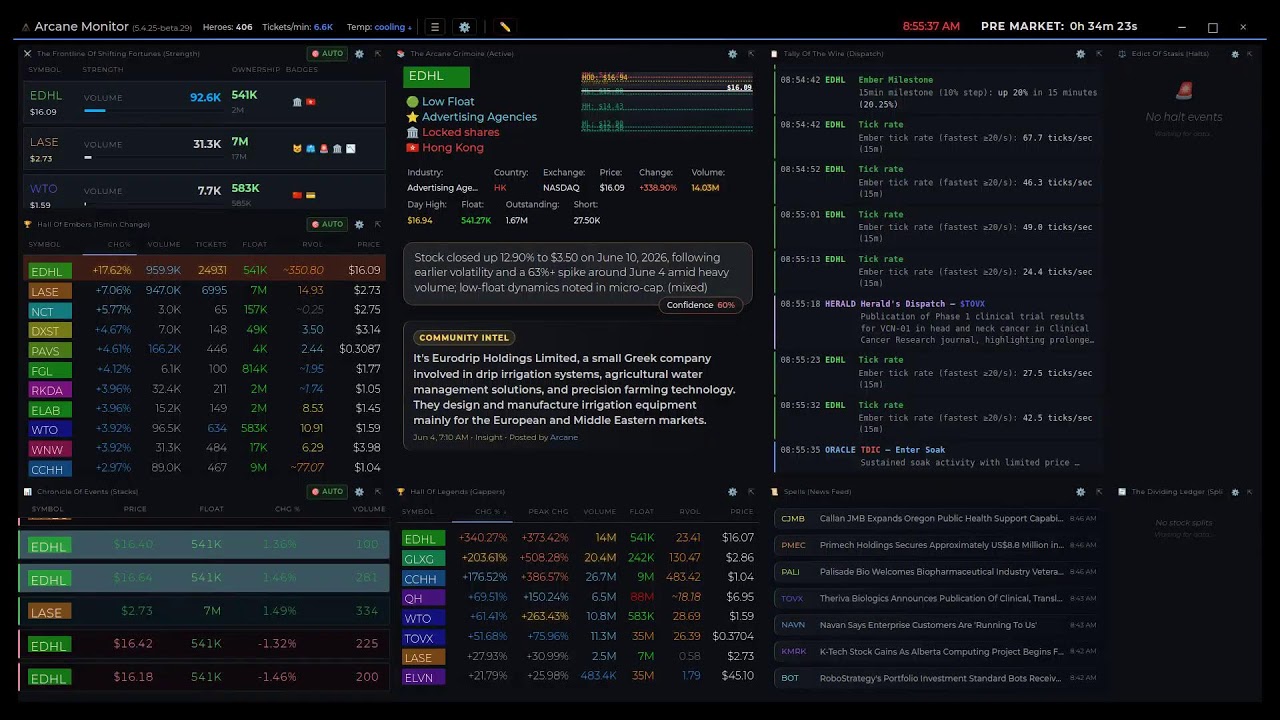Screen dimensions: 1280x720
Task: Pop out the Hall Of Embers panel
Action: [x=378, y=224]
